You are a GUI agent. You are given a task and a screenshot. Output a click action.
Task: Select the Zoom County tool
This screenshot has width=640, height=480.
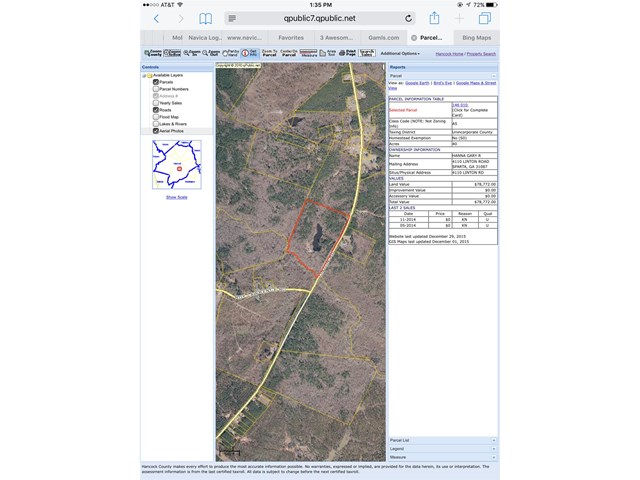pyautogui.click(x=153, y=53)
